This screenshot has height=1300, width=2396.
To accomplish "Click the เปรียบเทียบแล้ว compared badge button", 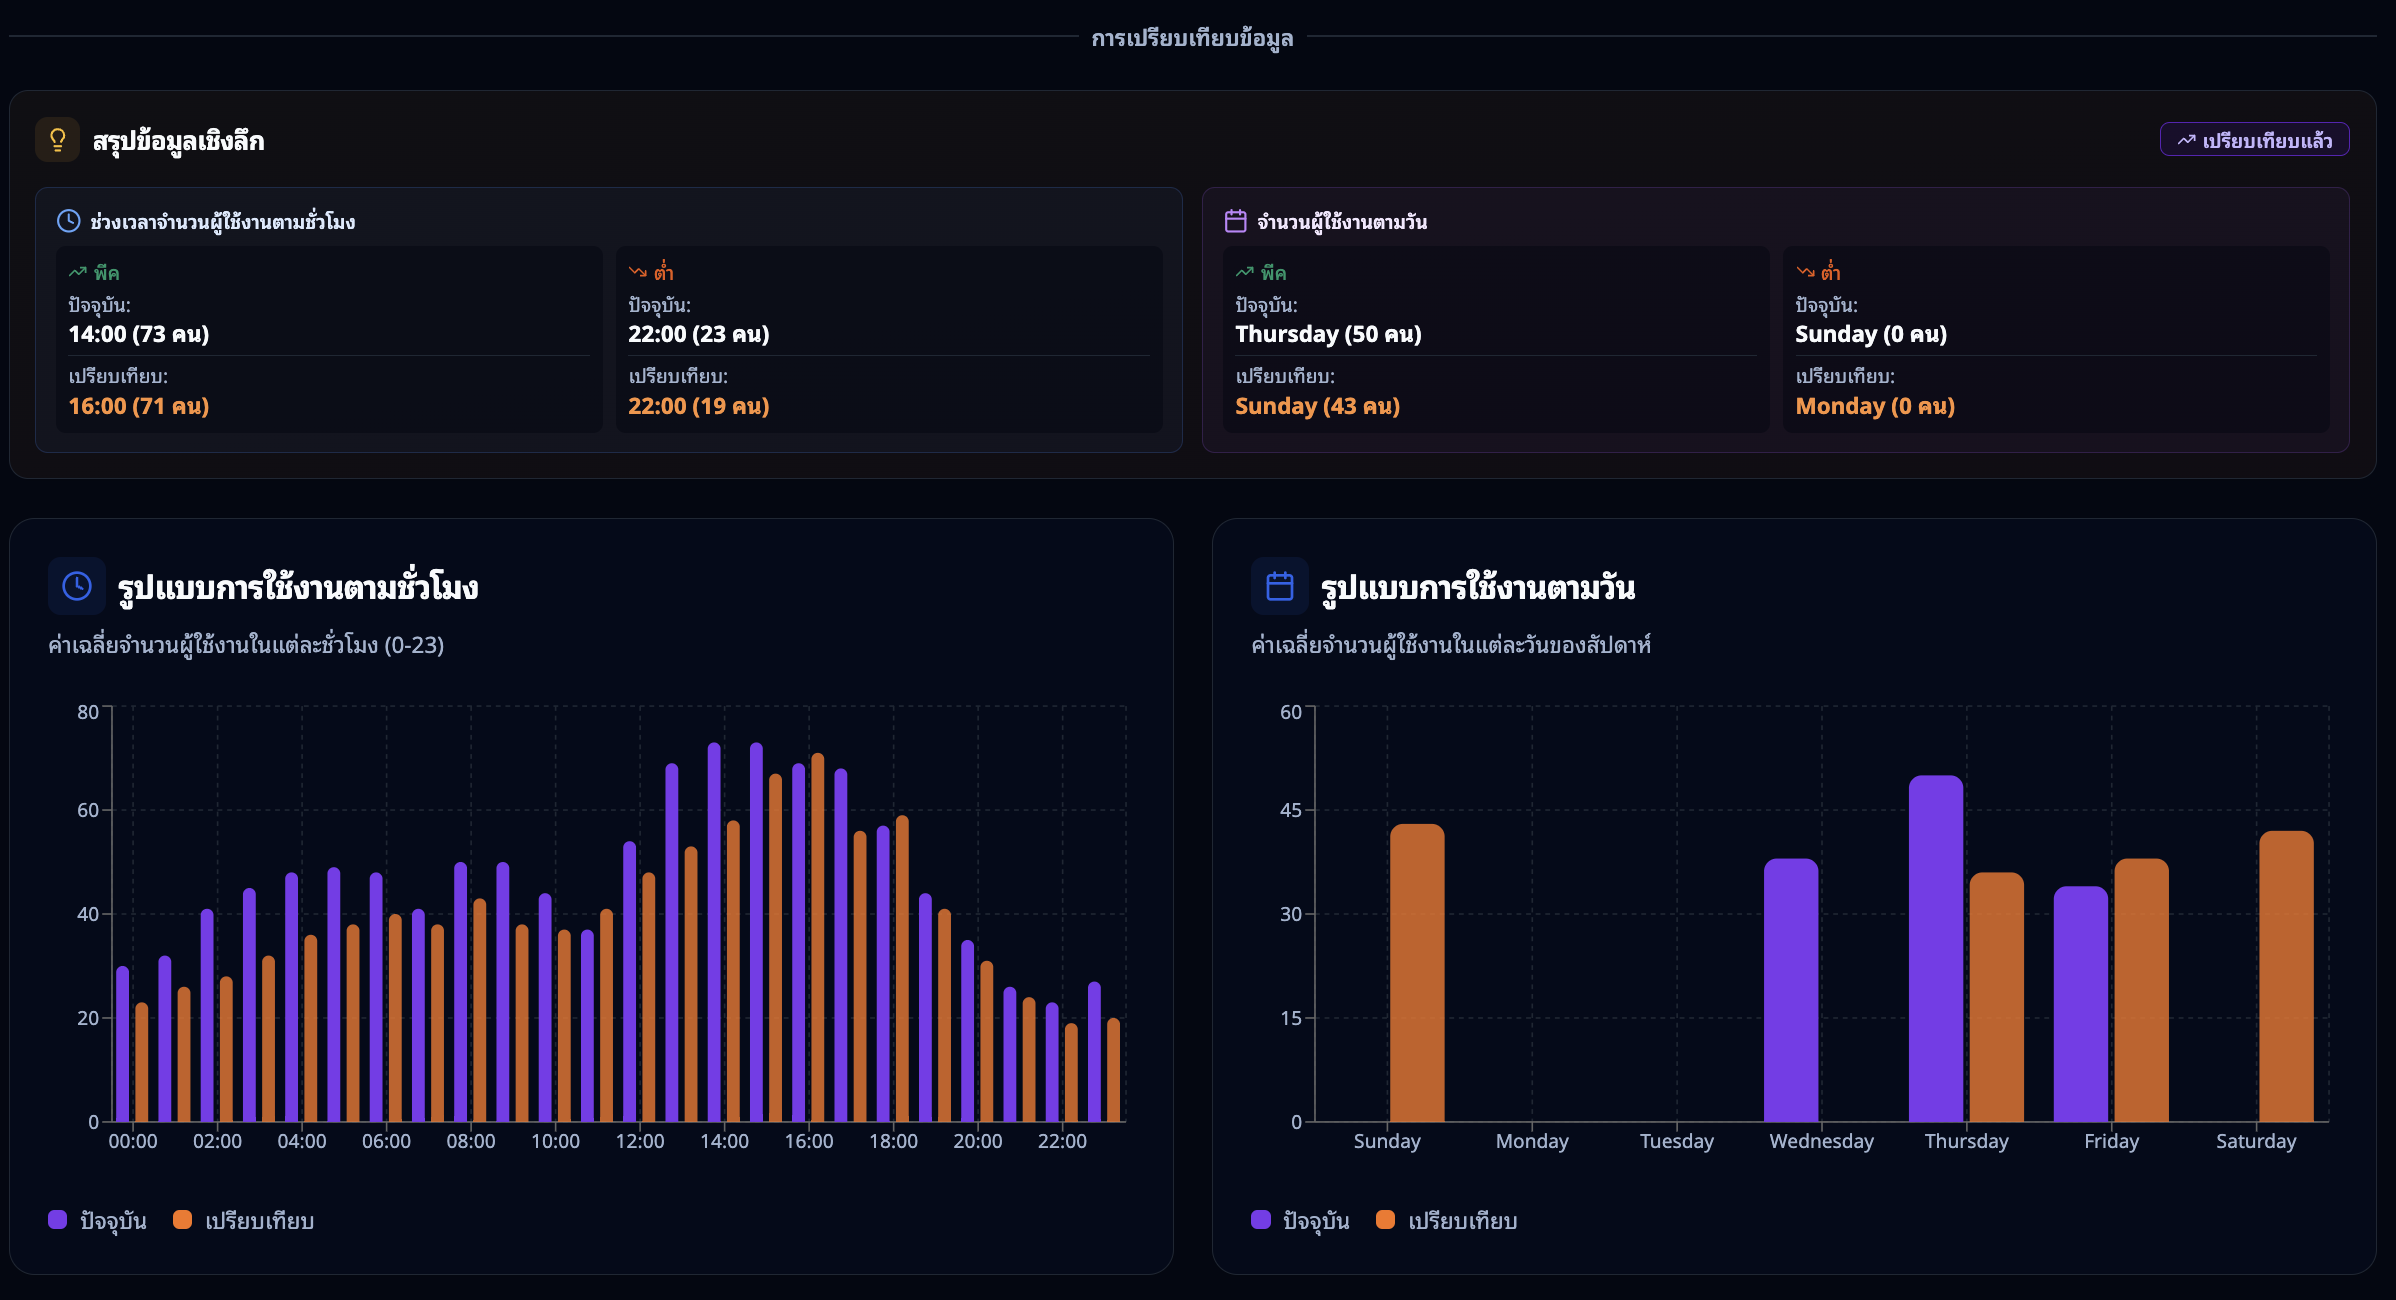I will coord(2254,140).
